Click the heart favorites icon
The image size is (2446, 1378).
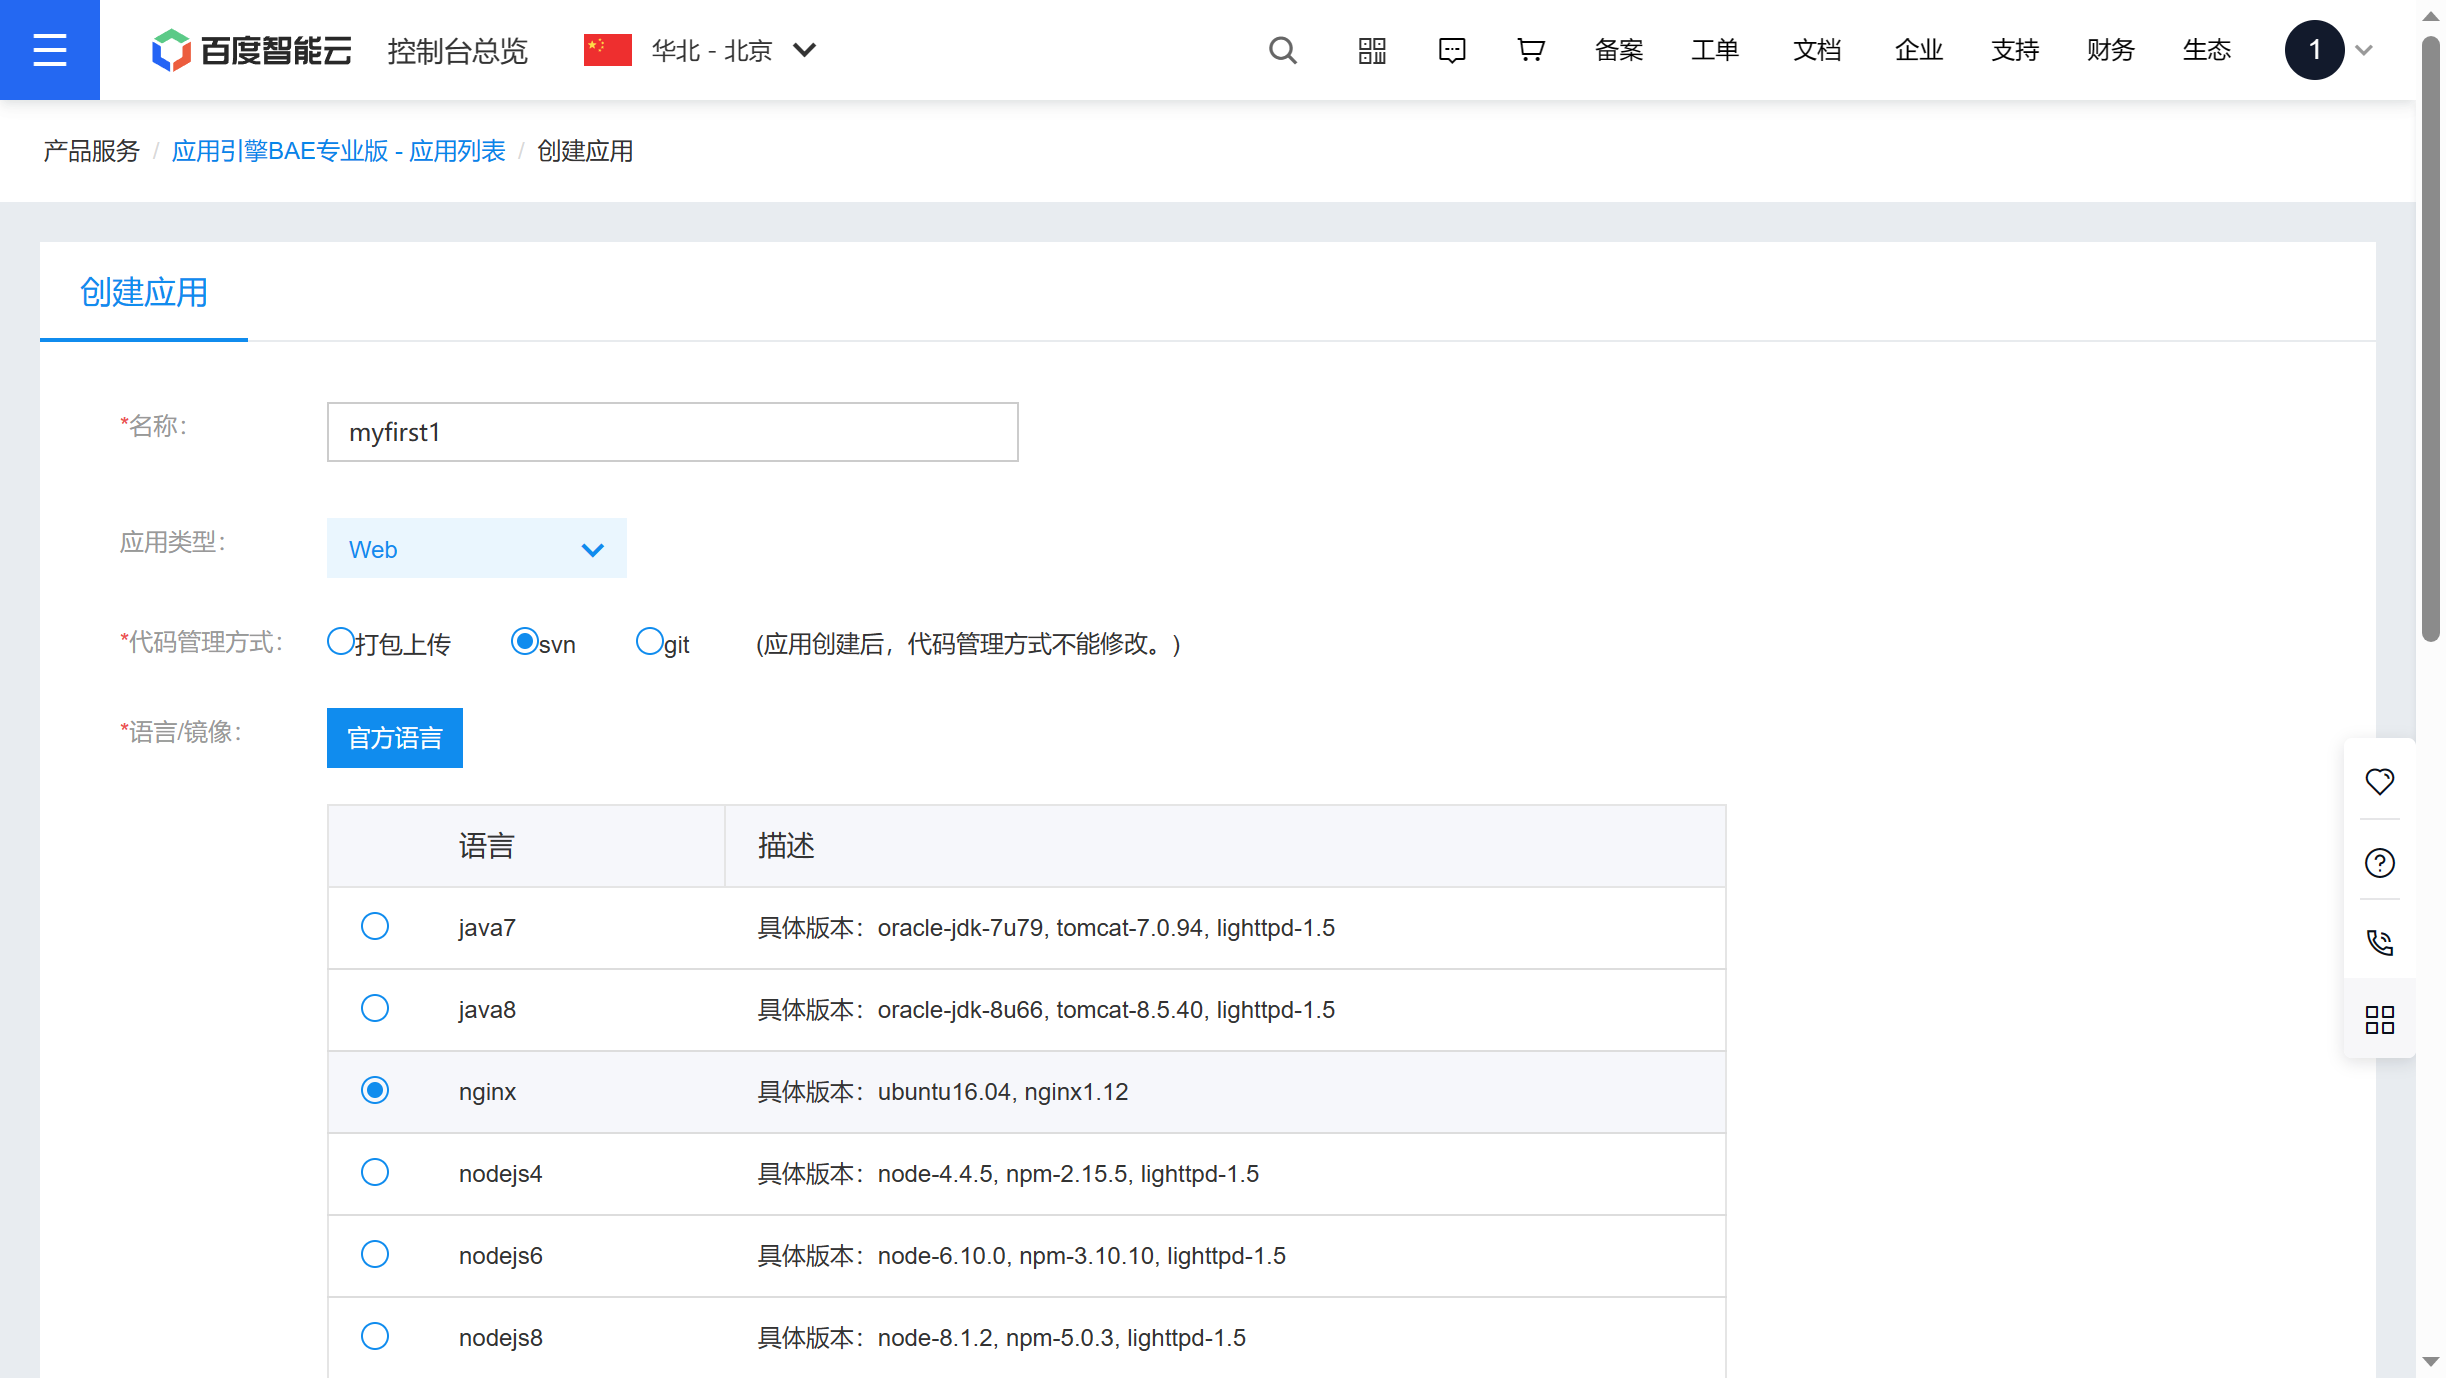pos(2379,781)
